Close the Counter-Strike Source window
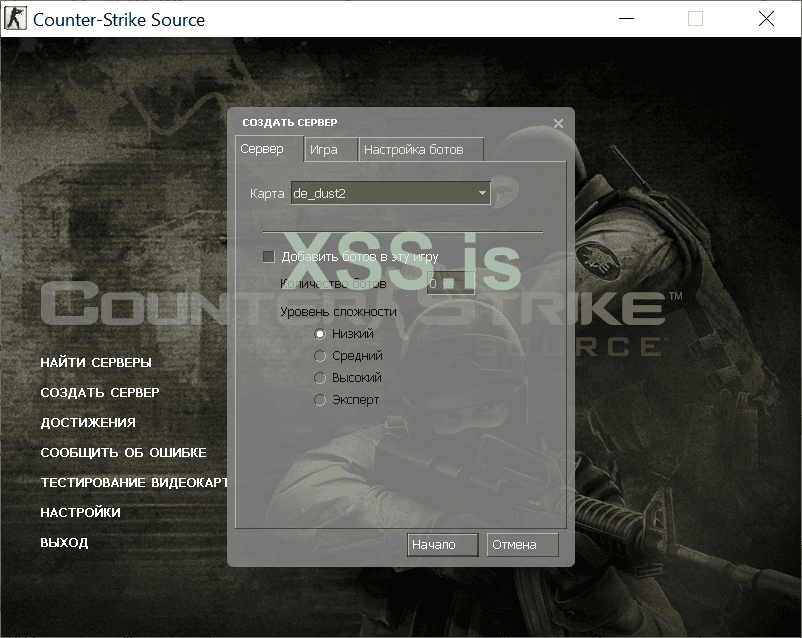Screen dimensions: 802x638 [766, 19]
